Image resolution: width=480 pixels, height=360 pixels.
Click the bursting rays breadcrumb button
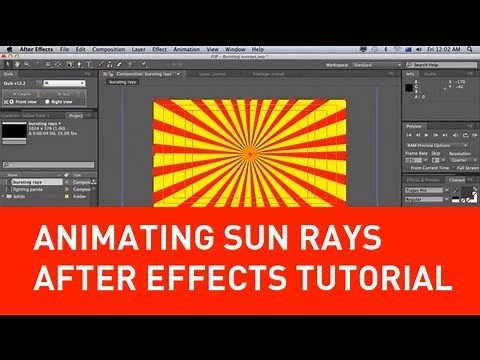(x=123, y=82)
